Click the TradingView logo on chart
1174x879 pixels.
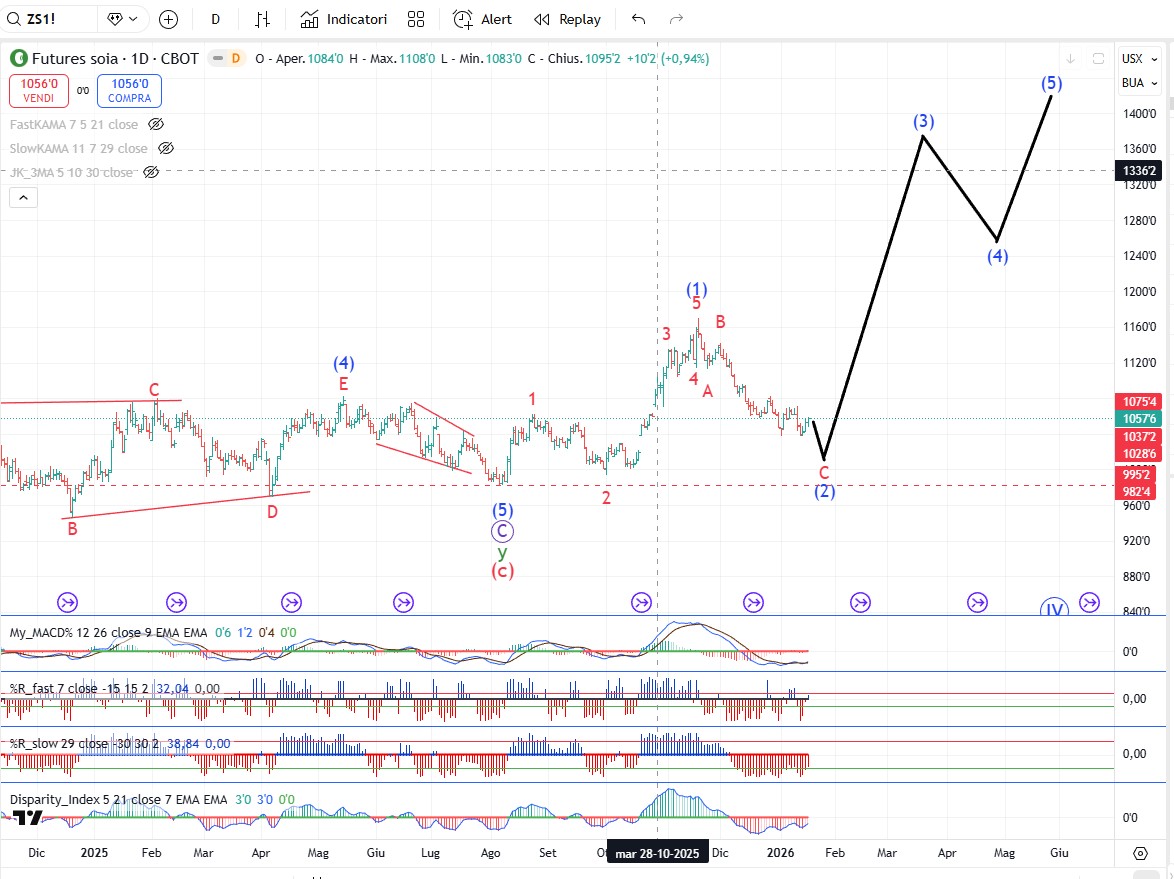click(x=27, y=818)
